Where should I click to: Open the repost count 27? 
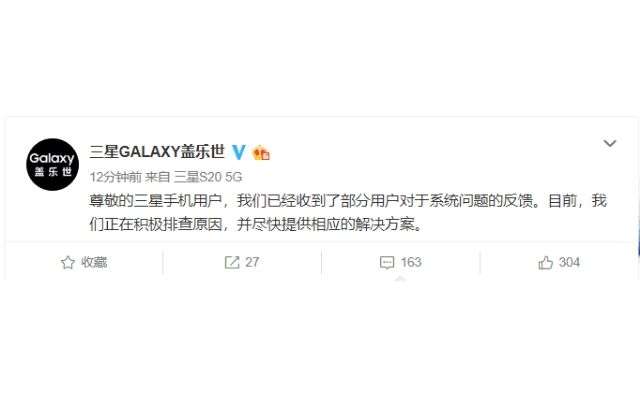click(252, 262)
